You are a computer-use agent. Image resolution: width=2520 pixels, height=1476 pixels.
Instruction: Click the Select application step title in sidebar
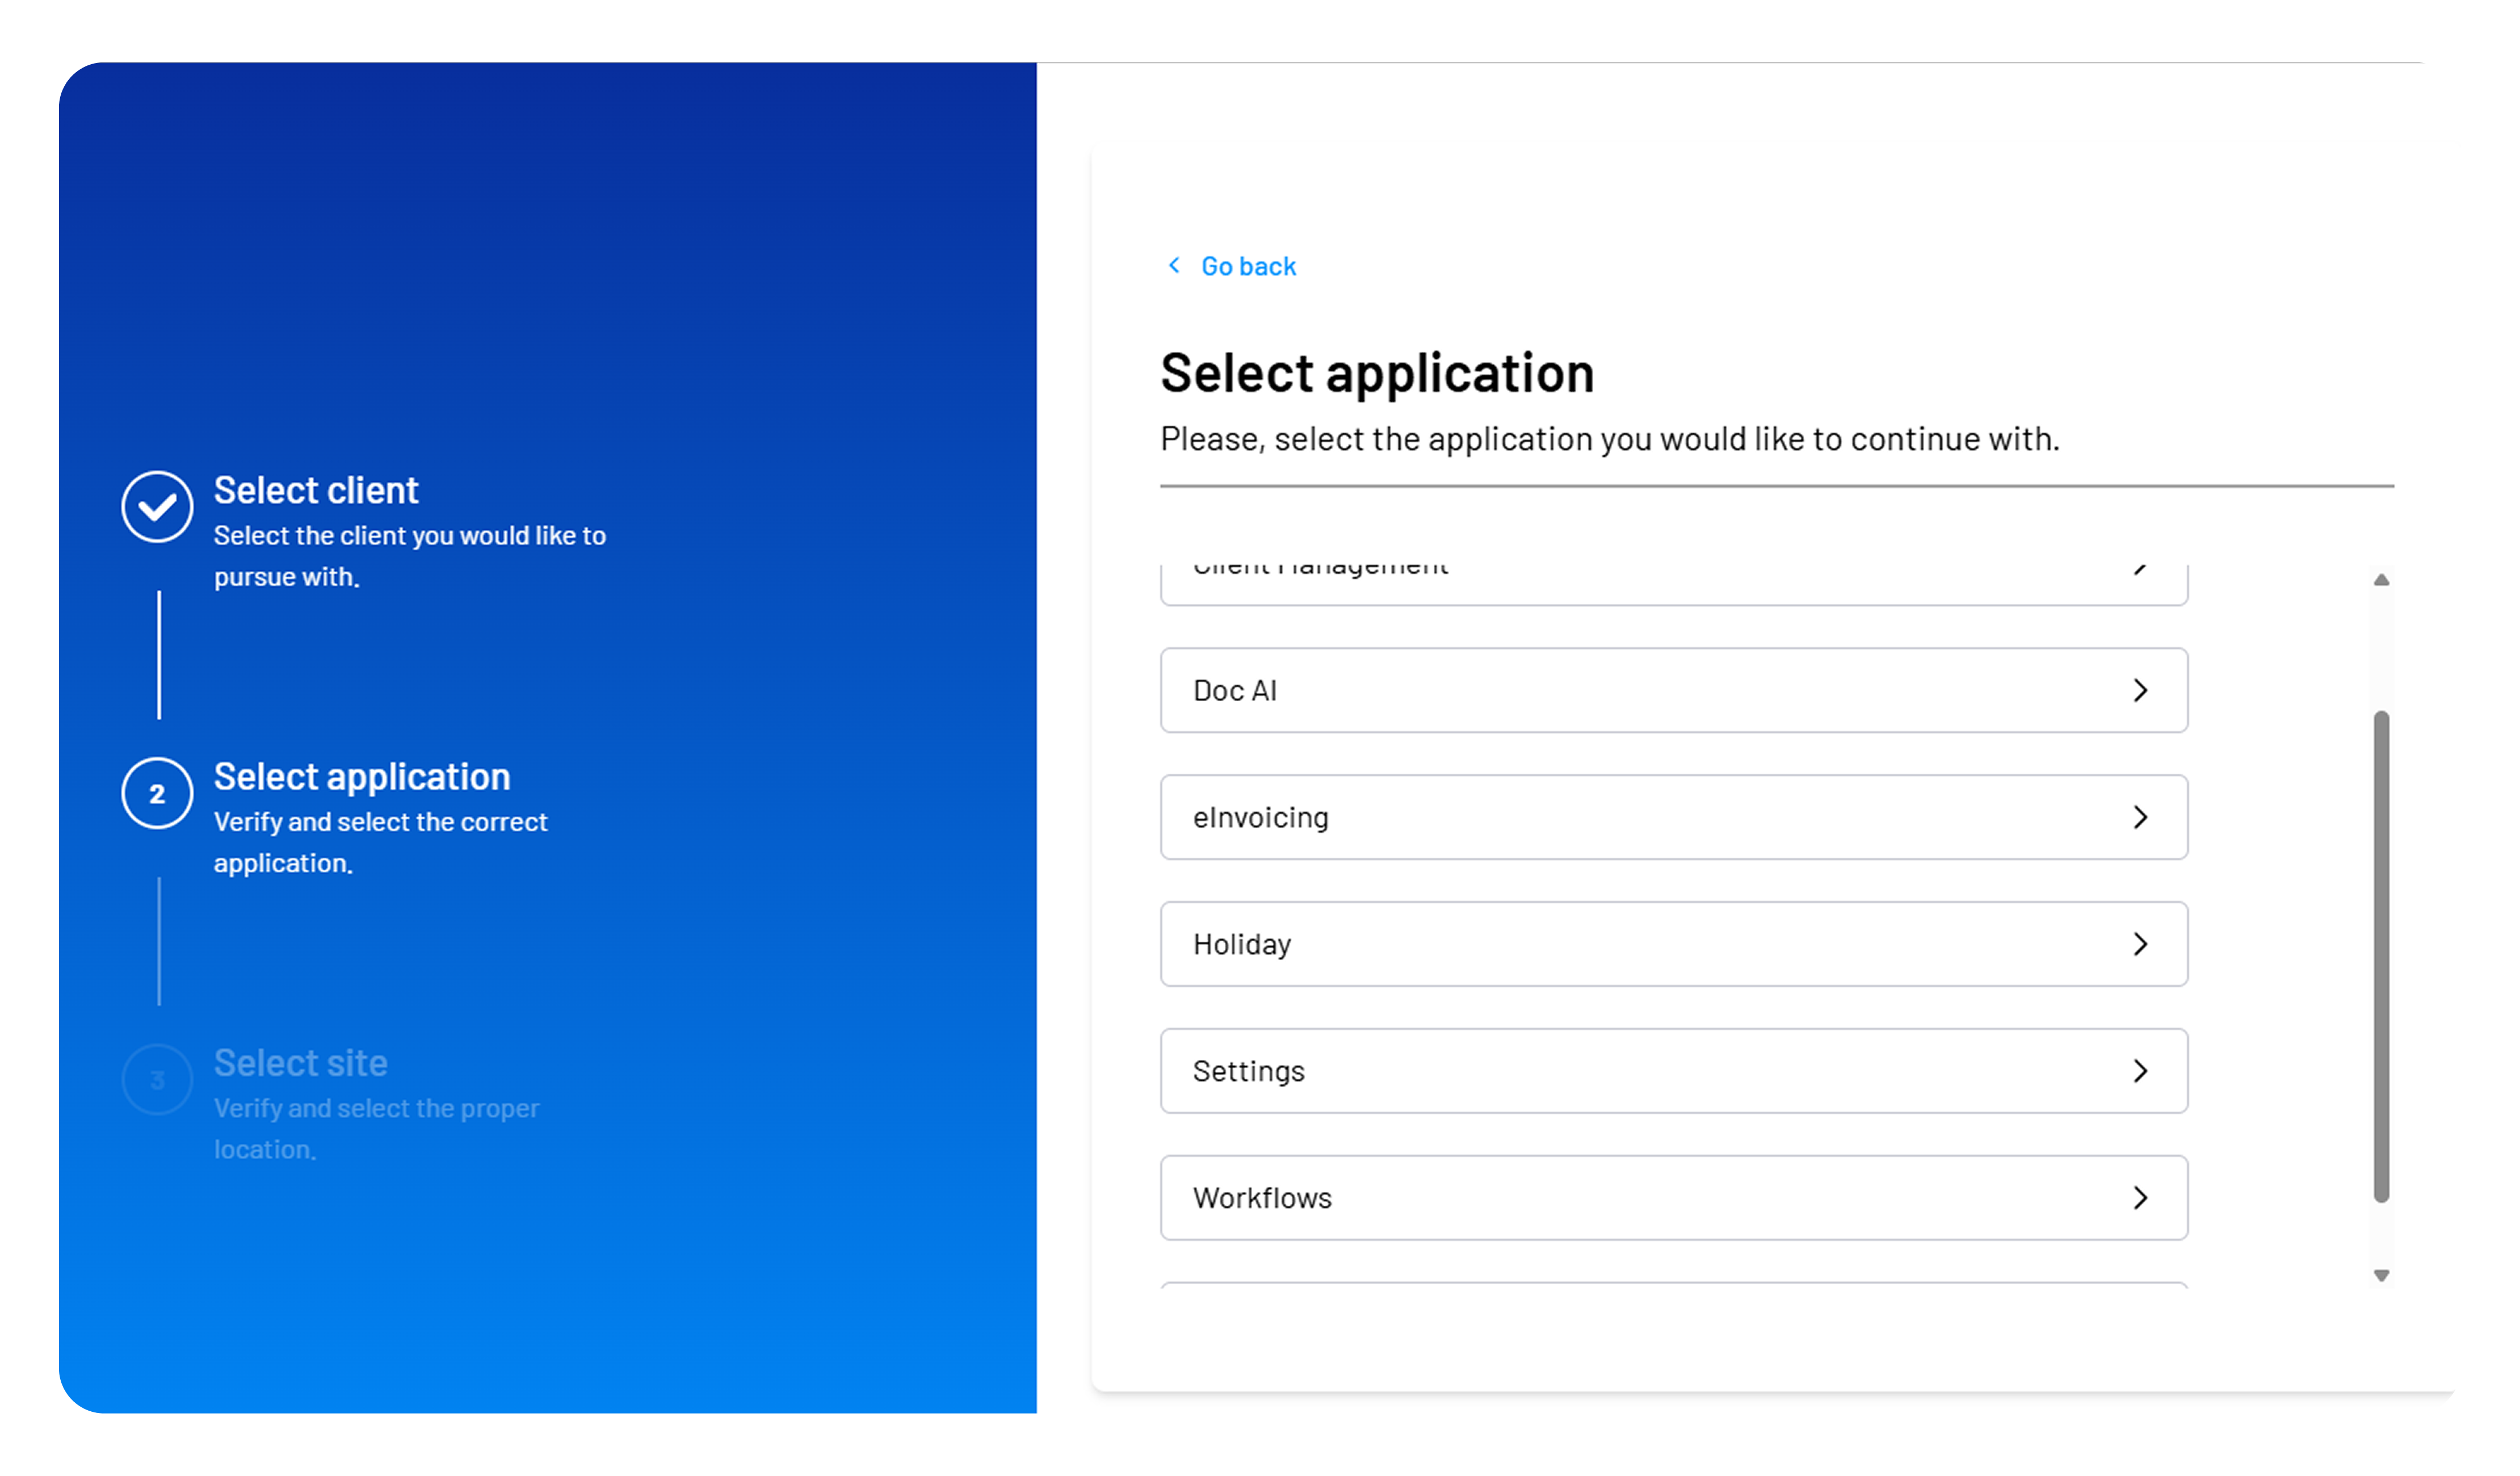(x=362, y=776)
